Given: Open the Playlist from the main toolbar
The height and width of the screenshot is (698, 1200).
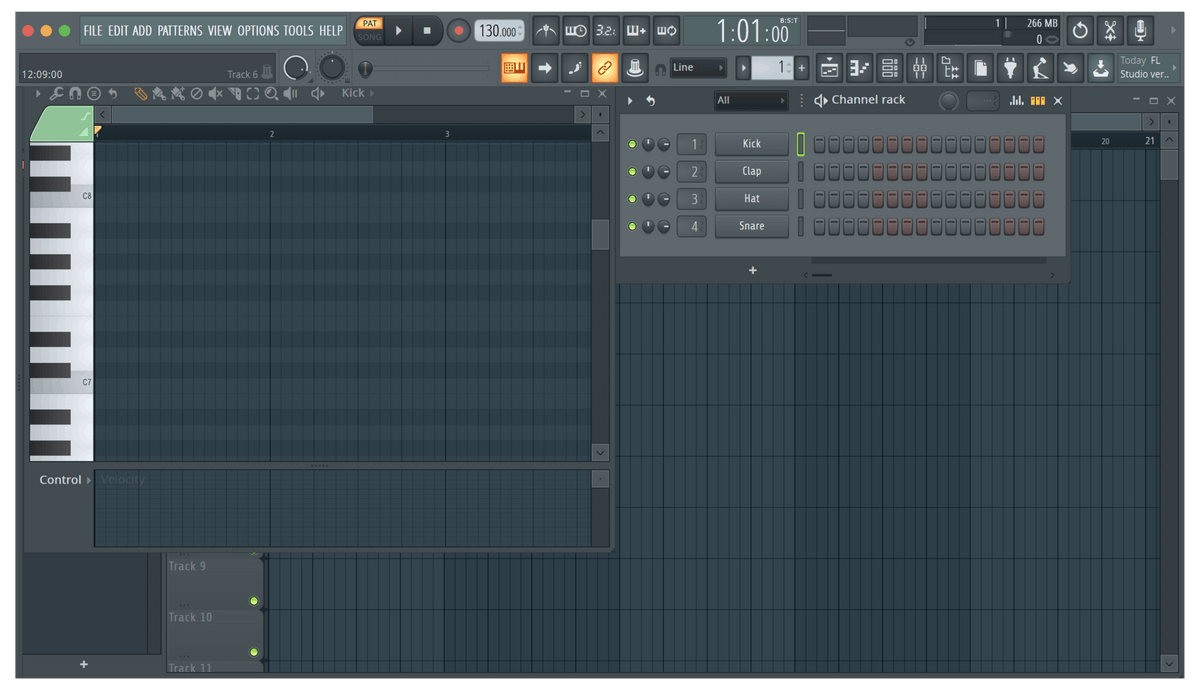Looking at the screenshot, I should point(829,67).
